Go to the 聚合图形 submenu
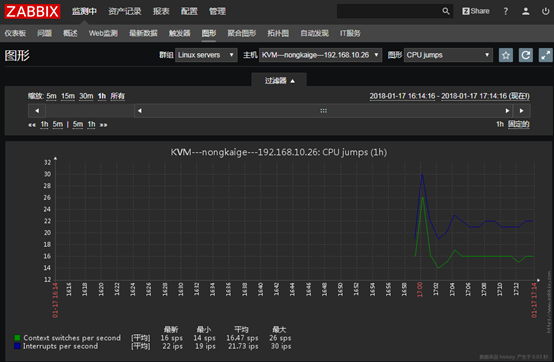 pyautogui.click(x=242, y=33)
